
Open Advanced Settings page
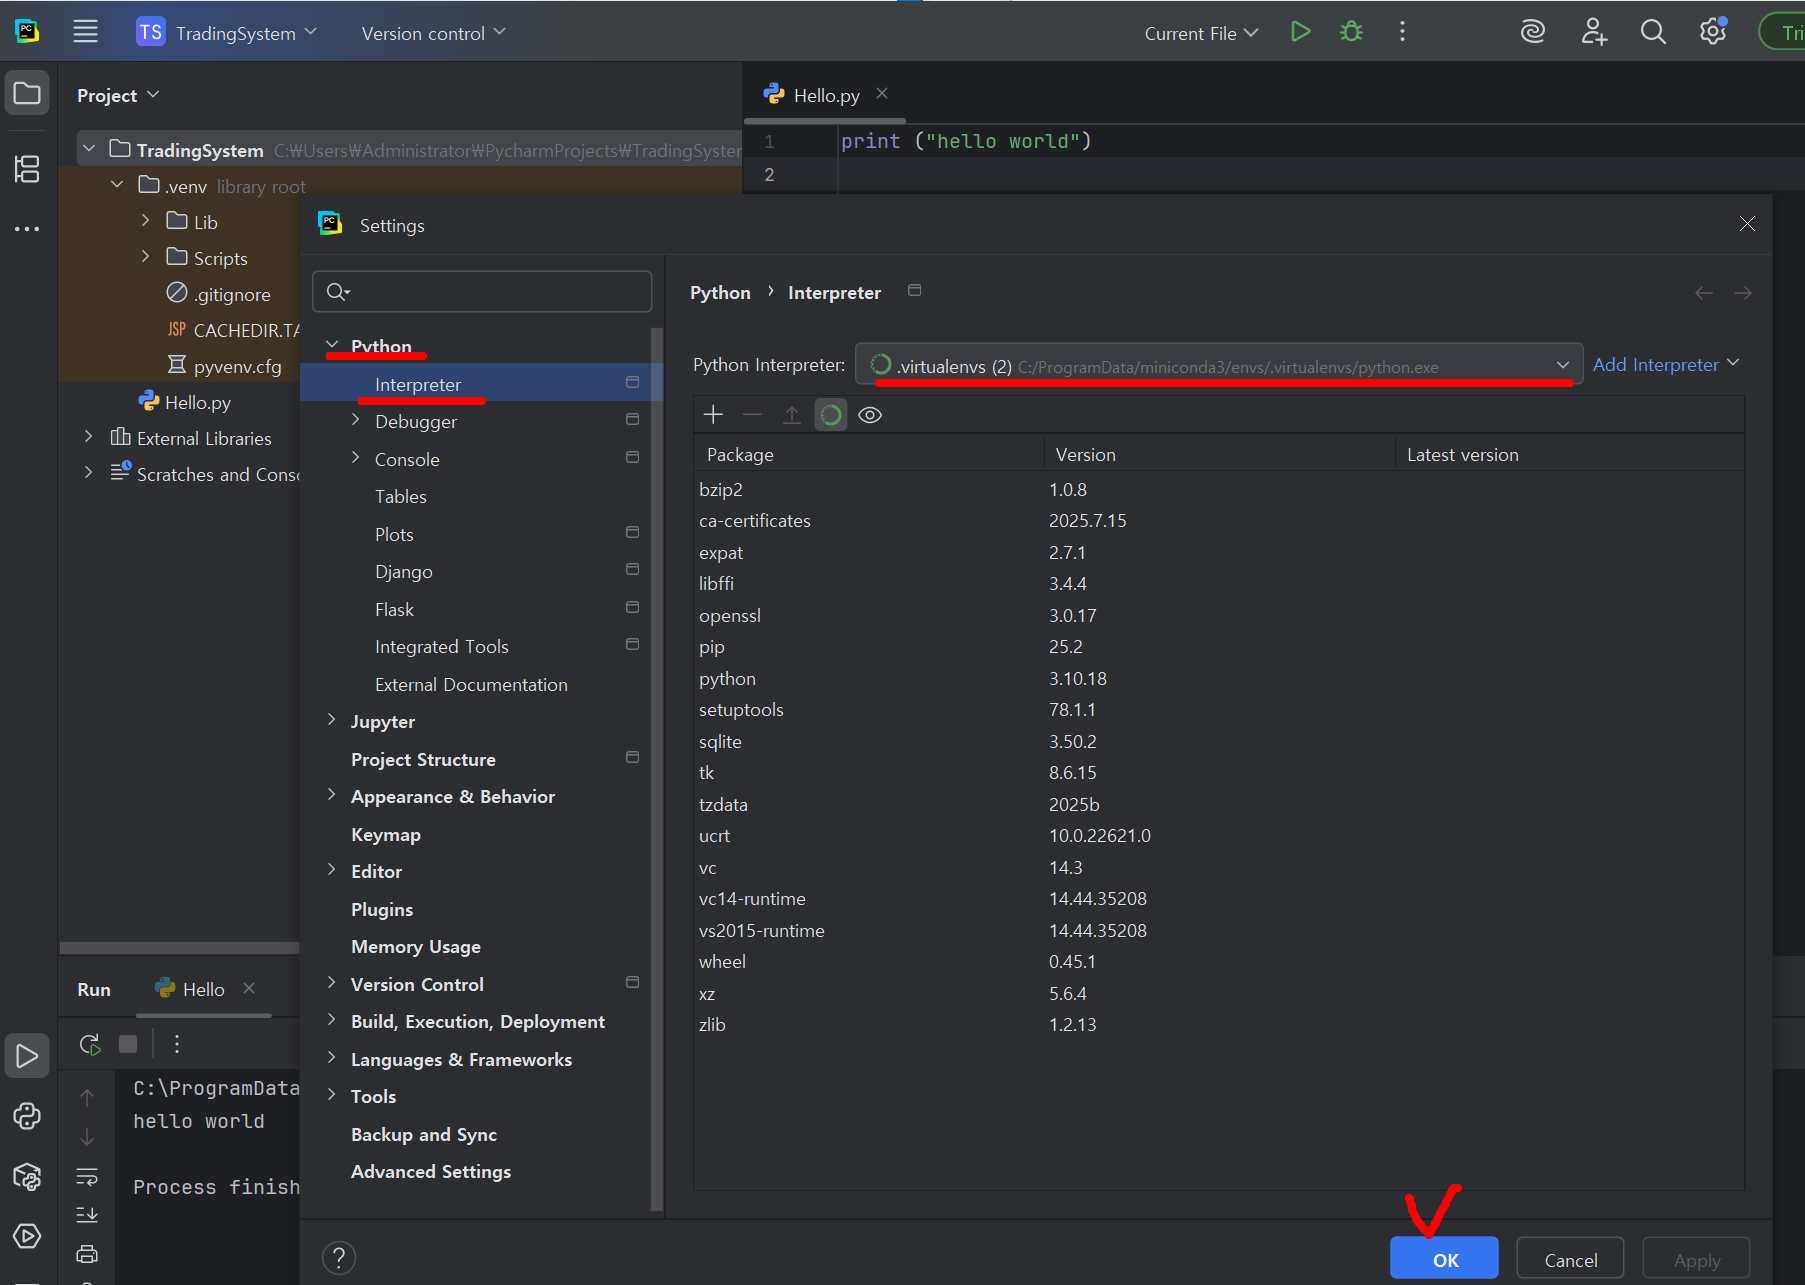point(431,1171)
